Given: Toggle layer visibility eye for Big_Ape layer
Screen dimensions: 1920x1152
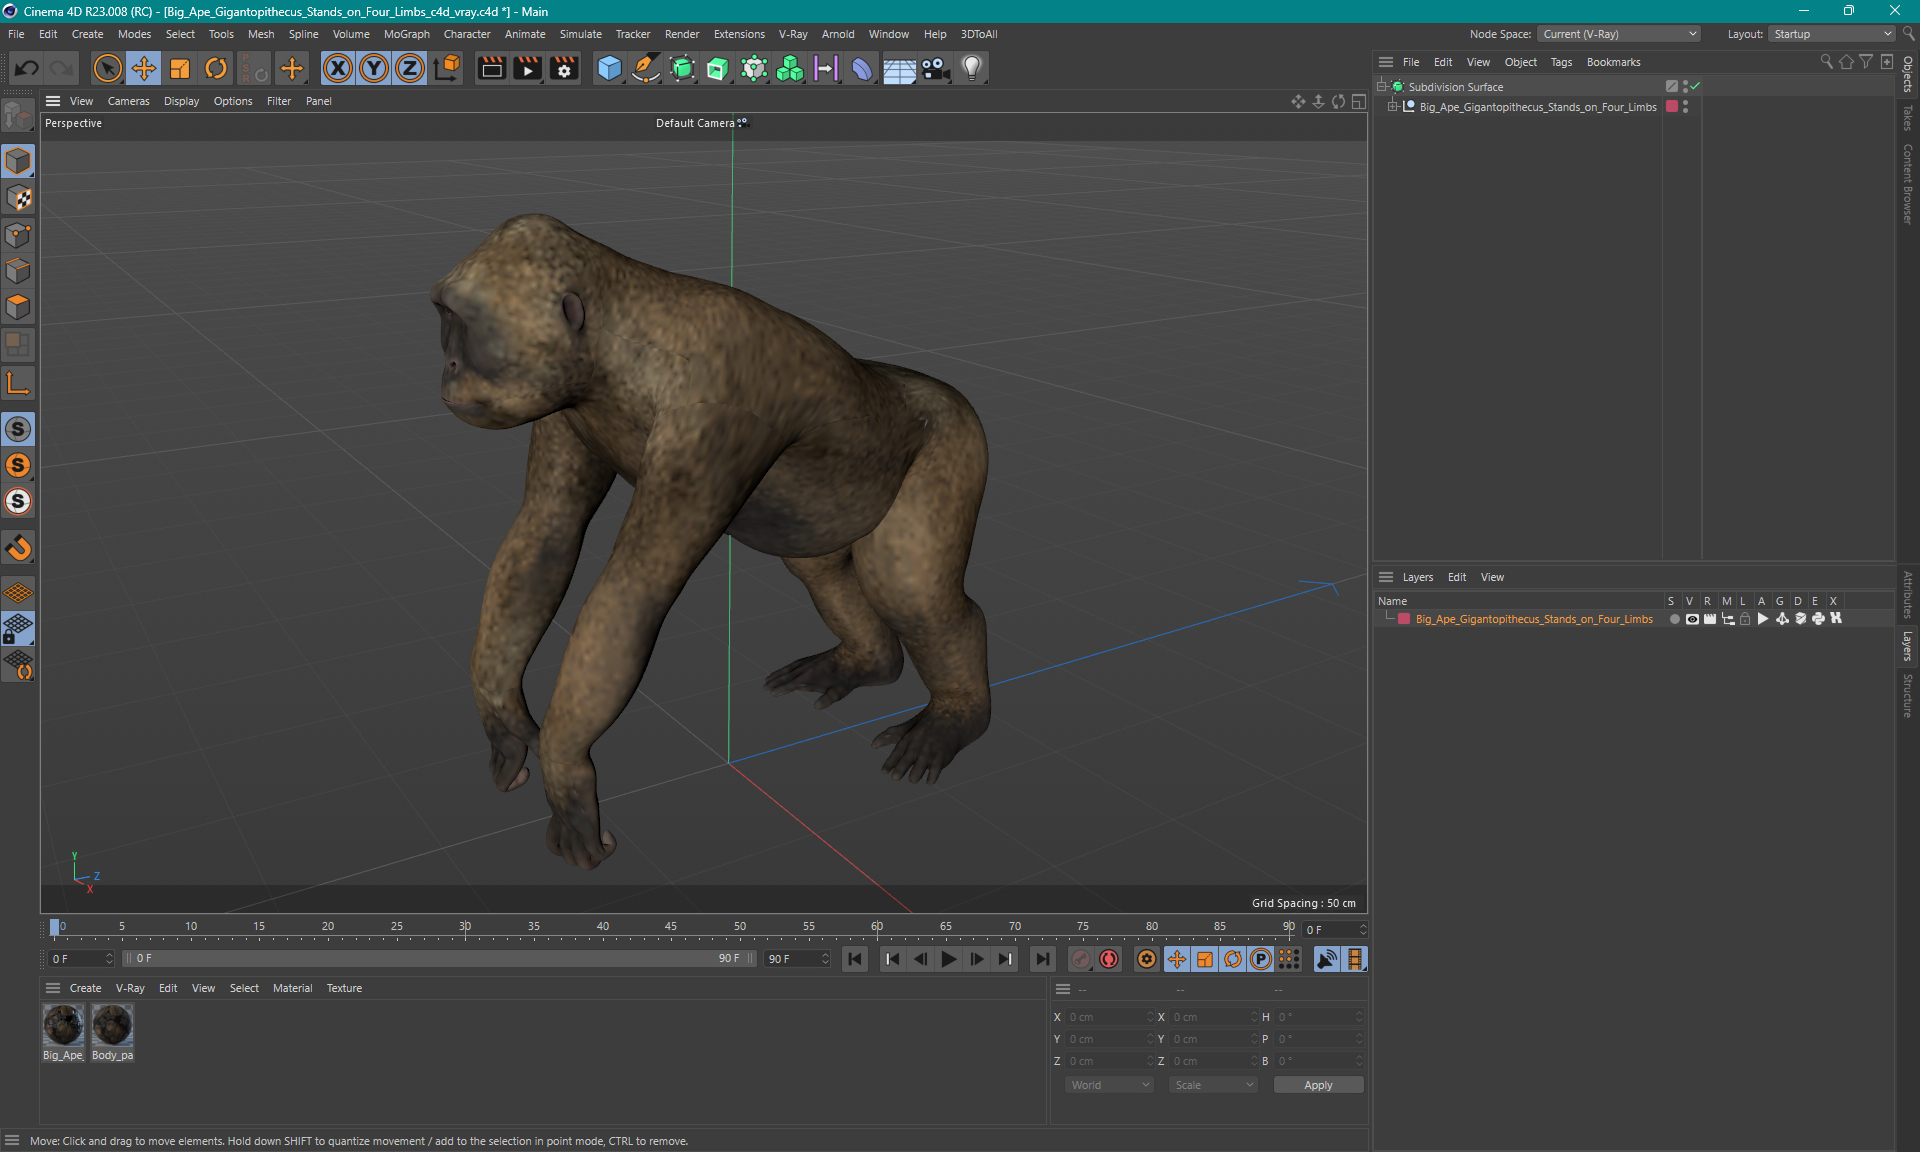Looking at the screenshot, I should click(x=1692, y=619).
